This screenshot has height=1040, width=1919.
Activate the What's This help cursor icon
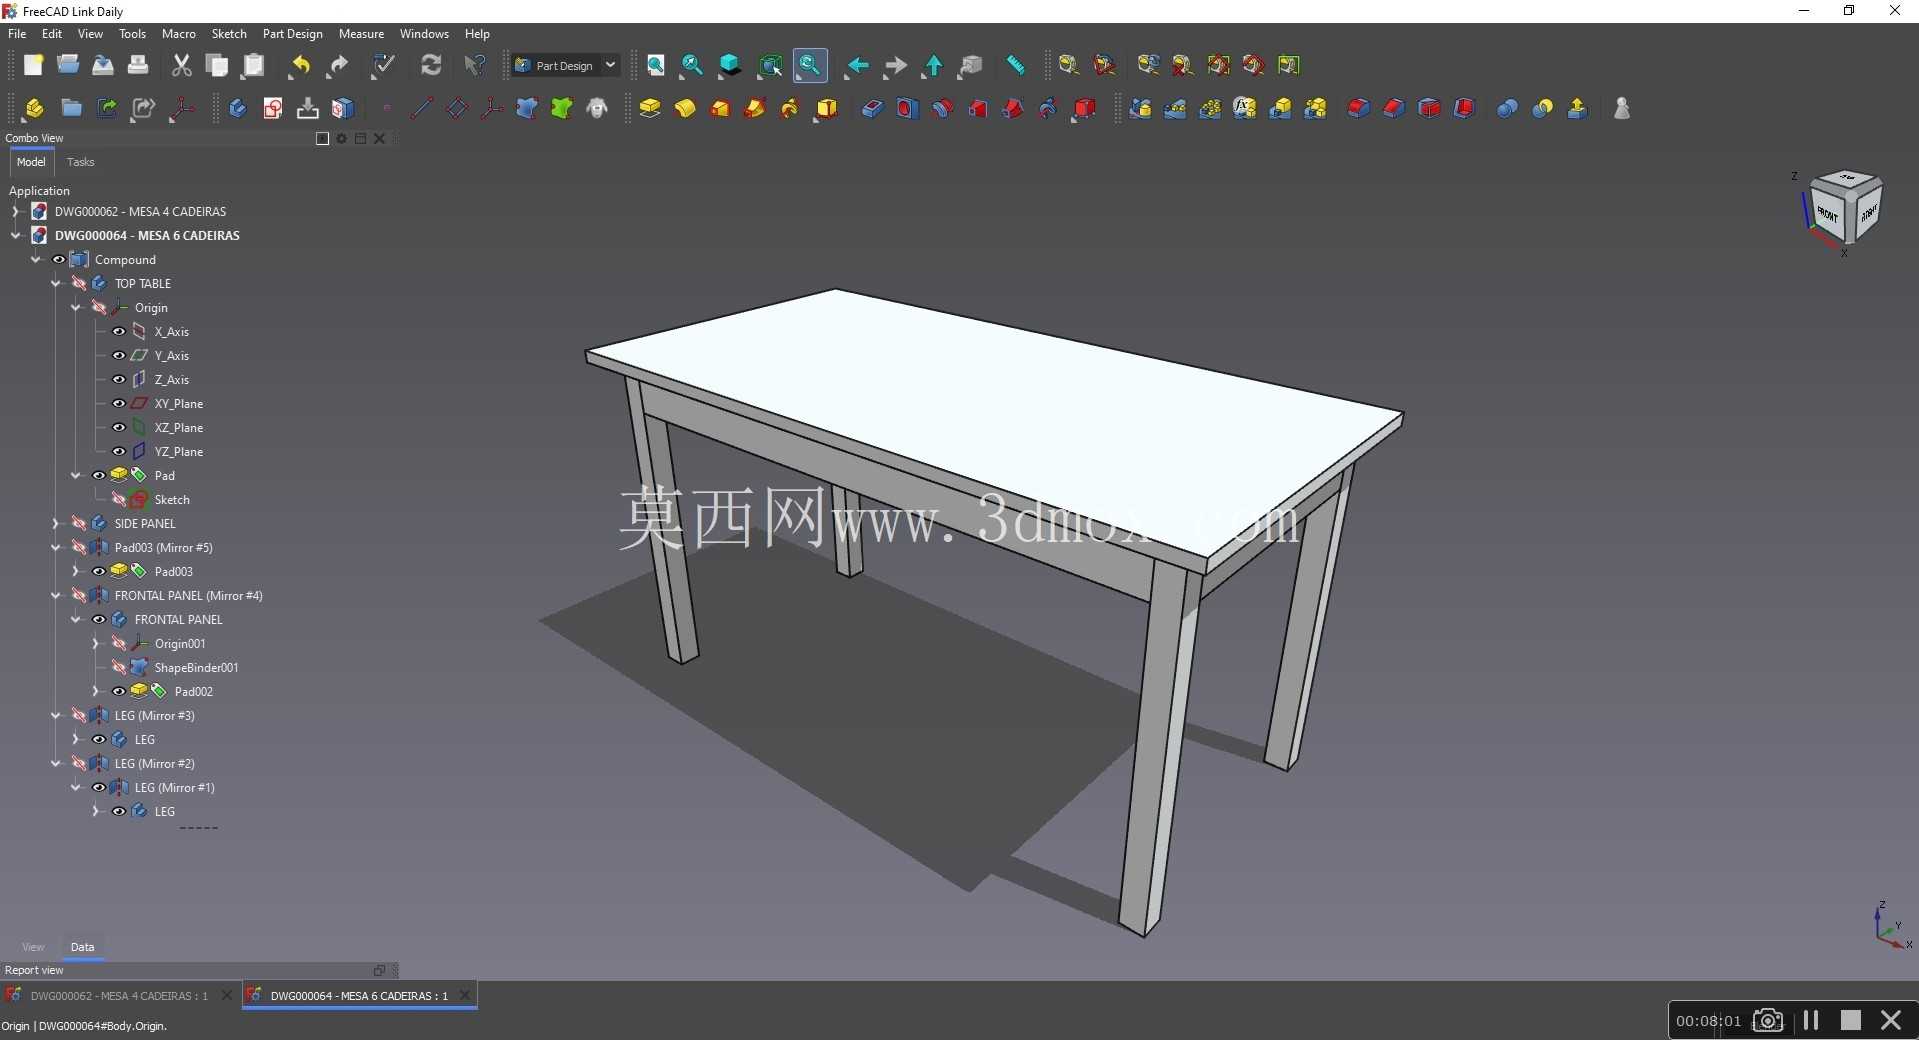click(474, 66)
